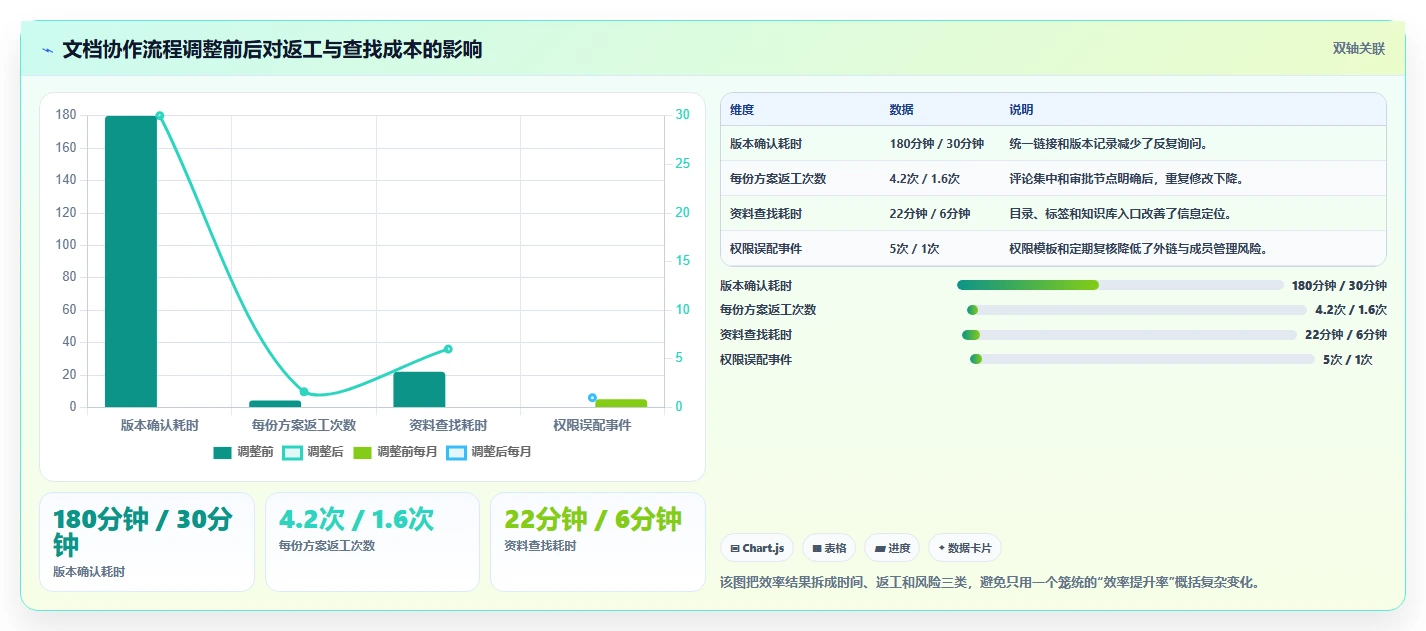Click the 维度 column header
The height and width of the screenshot is (631, 1426).
click(x=742, y=110)
